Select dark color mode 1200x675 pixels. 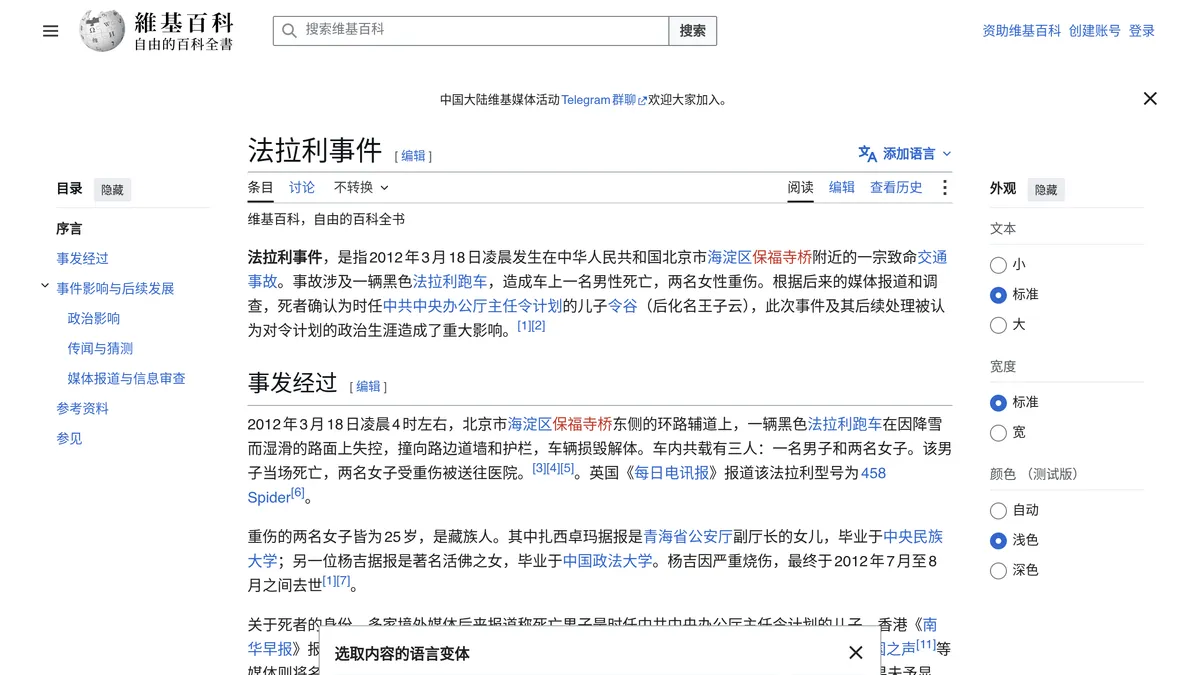click(998, 570)
